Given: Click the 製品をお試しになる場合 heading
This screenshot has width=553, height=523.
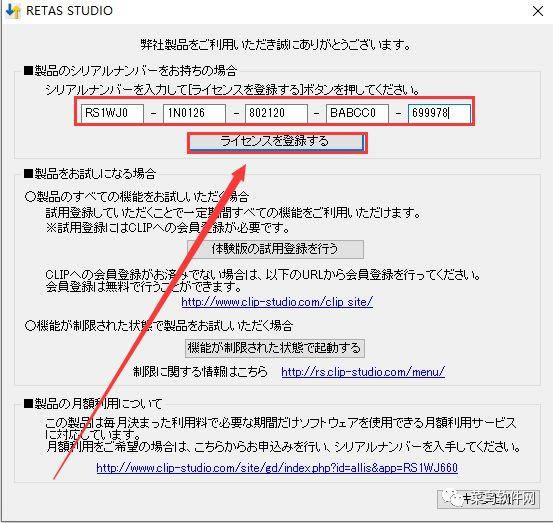Looking at the screenshot, I should click(90, 174).
